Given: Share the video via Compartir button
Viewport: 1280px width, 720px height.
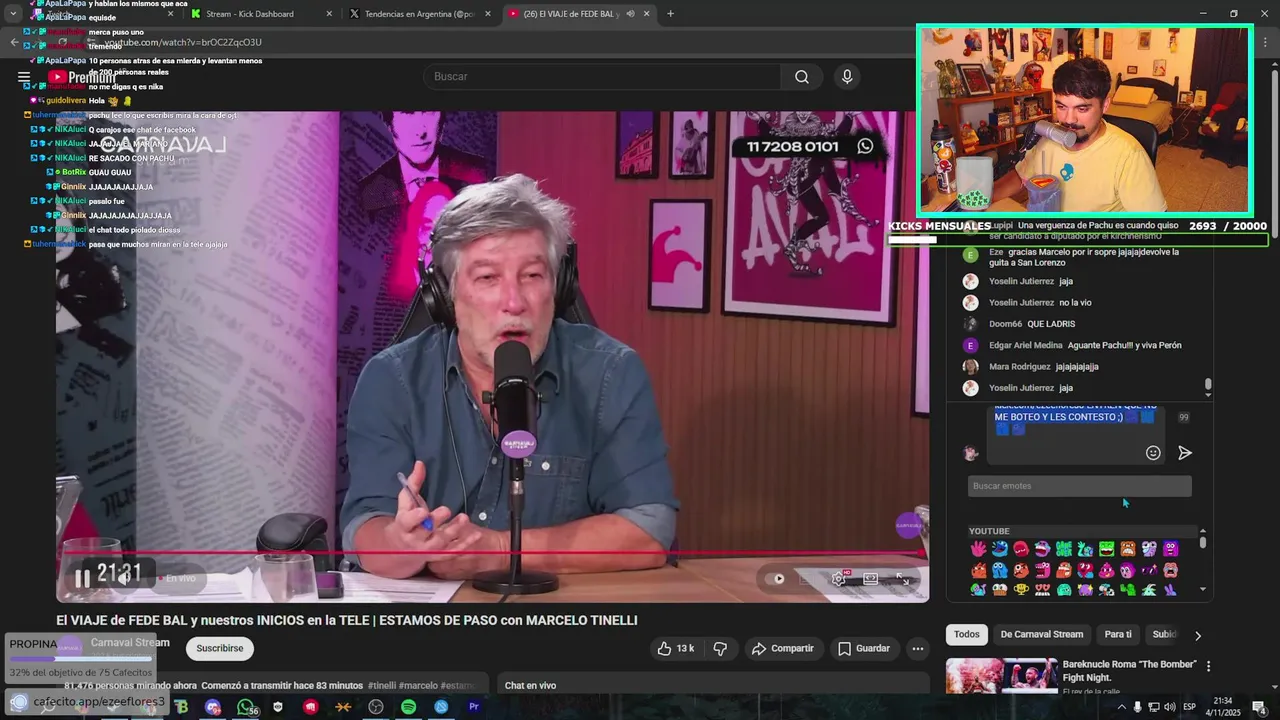Looking at the screenshot, I should click(783, 648).
